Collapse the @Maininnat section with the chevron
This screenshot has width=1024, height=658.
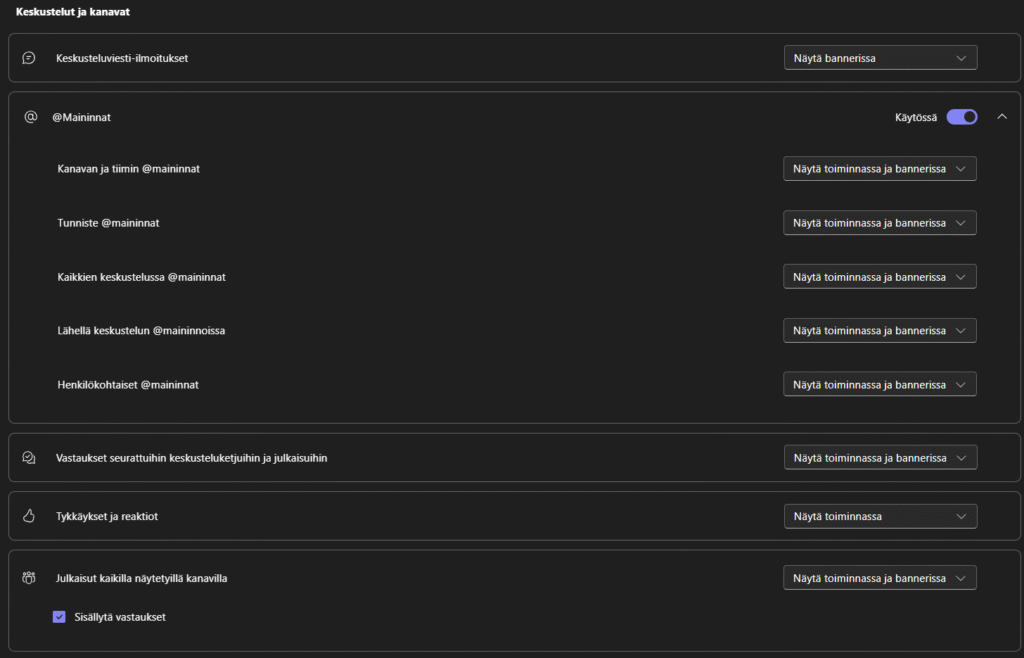tap(1002, 117)
